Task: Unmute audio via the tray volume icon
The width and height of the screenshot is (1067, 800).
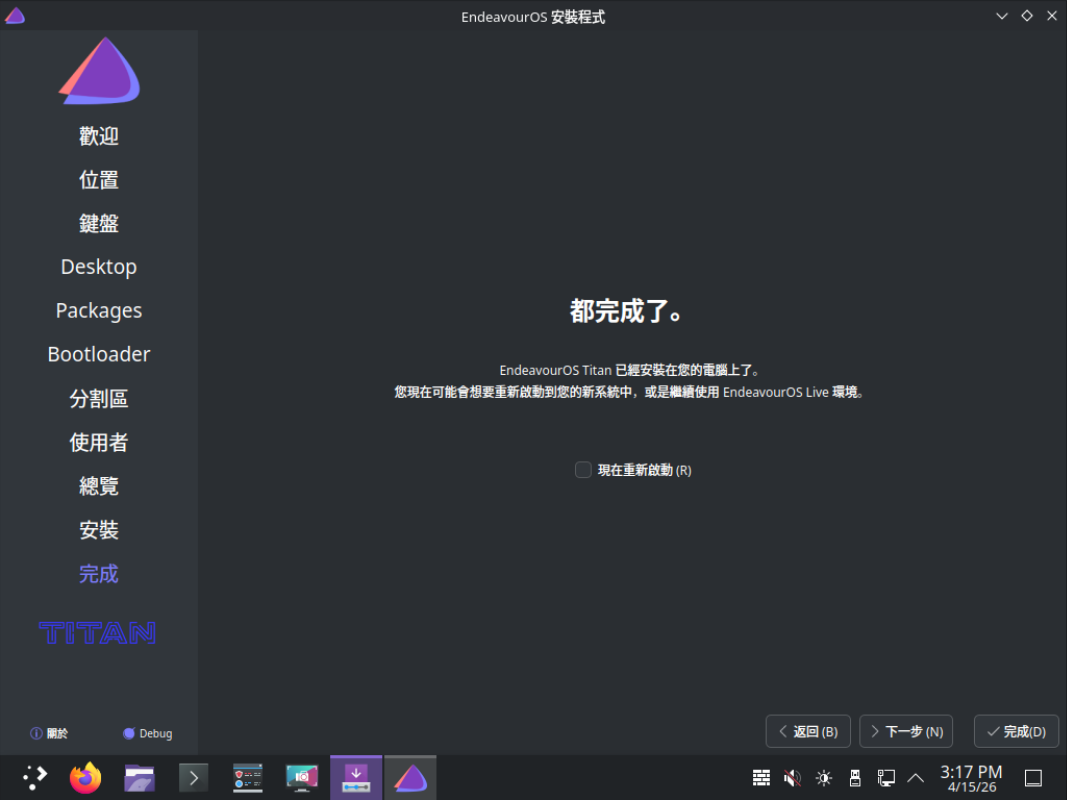Action: click(792, 777)
